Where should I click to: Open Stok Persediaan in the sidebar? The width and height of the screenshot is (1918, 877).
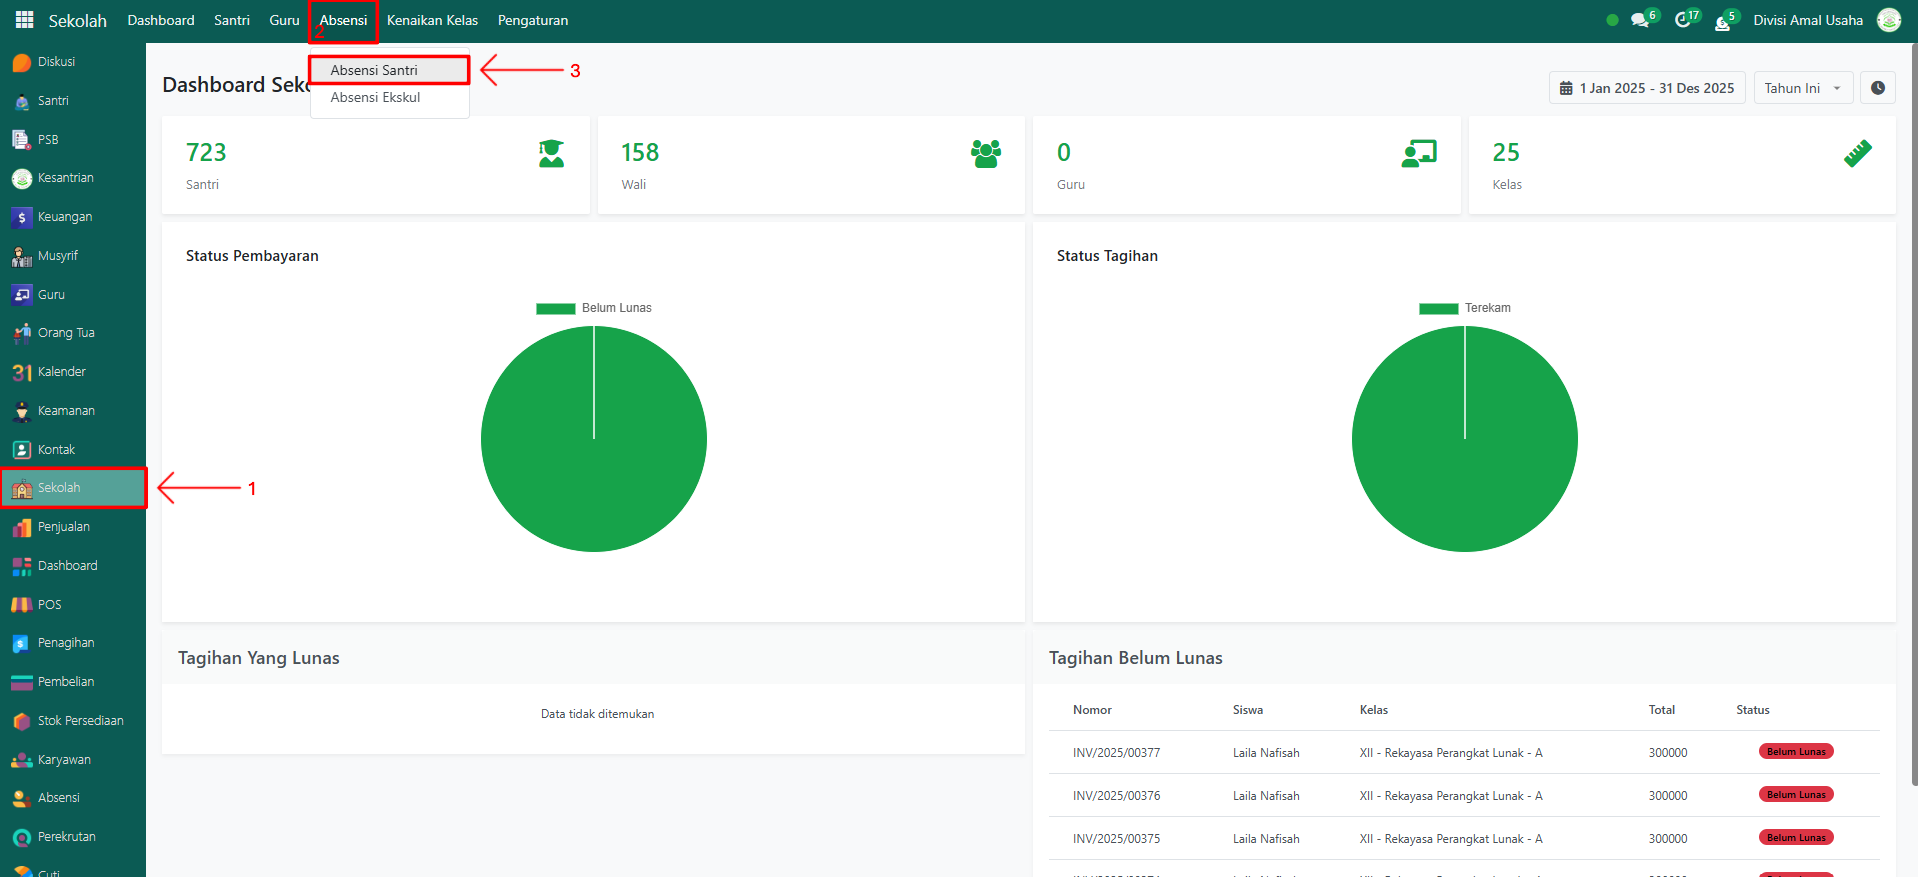pos(80,721)
